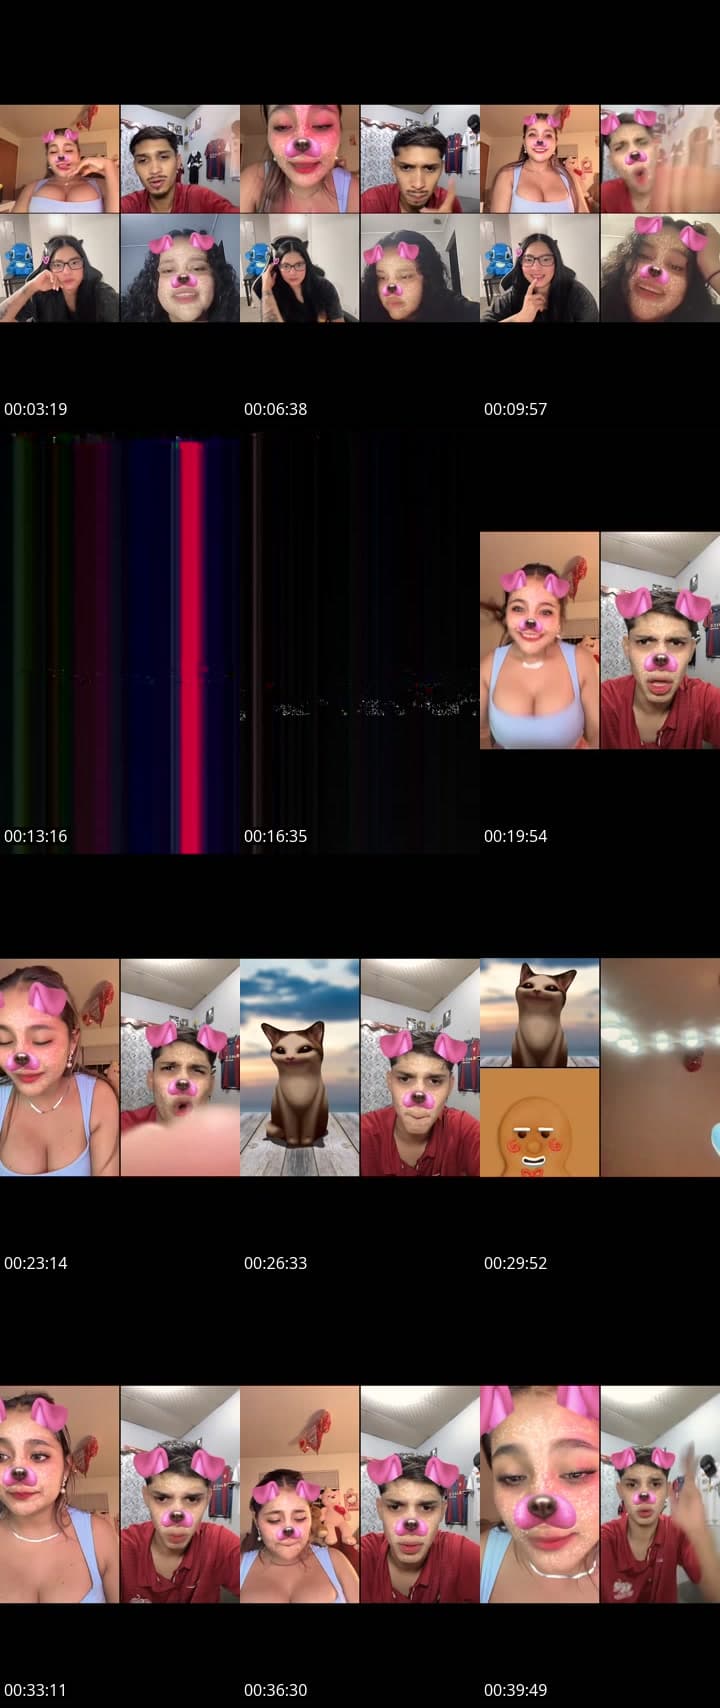
Task: Click the 00:36:30 timestamp text
Action: click(276, 1690)
